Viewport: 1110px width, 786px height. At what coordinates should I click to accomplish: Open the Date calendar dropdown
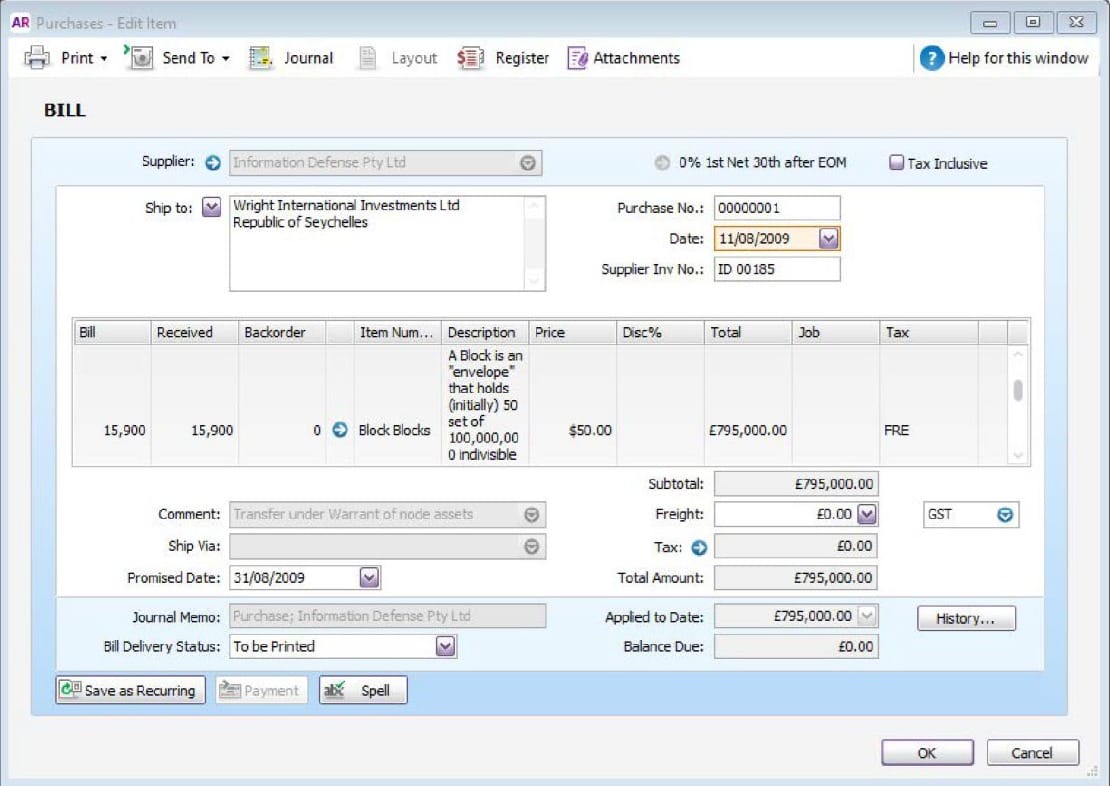[828, 239]
